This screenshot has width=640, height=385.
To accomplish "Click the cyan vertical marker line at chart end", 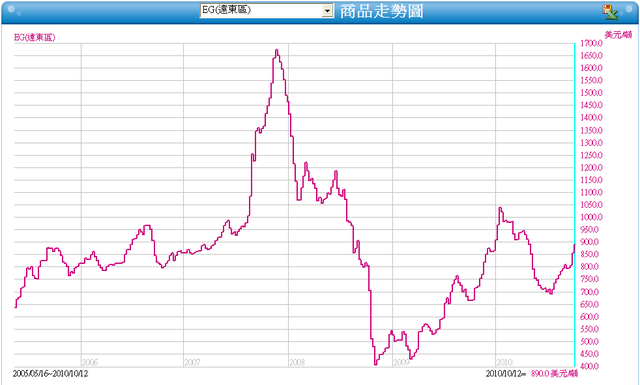I will point(575,204).
